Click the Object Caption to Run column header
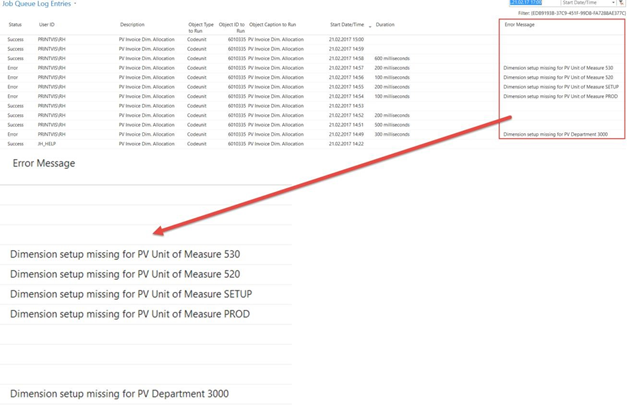The height and width of the screenshot is (414, 627). [272, 25]
